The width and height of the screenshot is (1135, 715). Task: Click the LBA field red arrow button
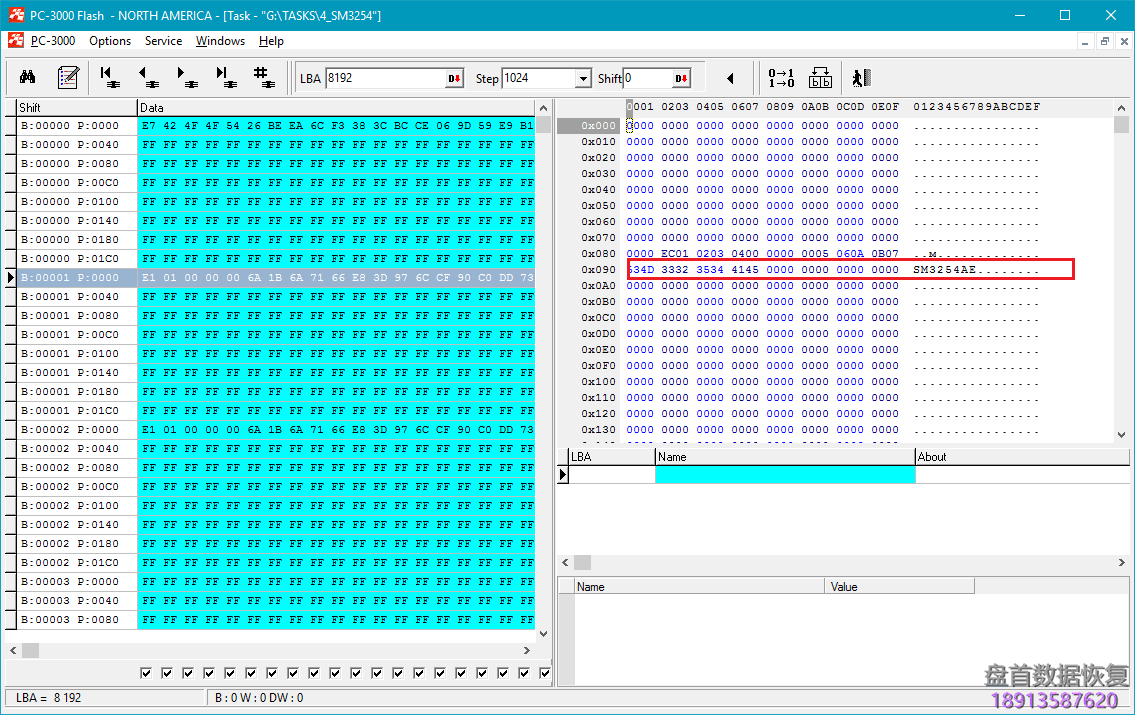point(454,79)
